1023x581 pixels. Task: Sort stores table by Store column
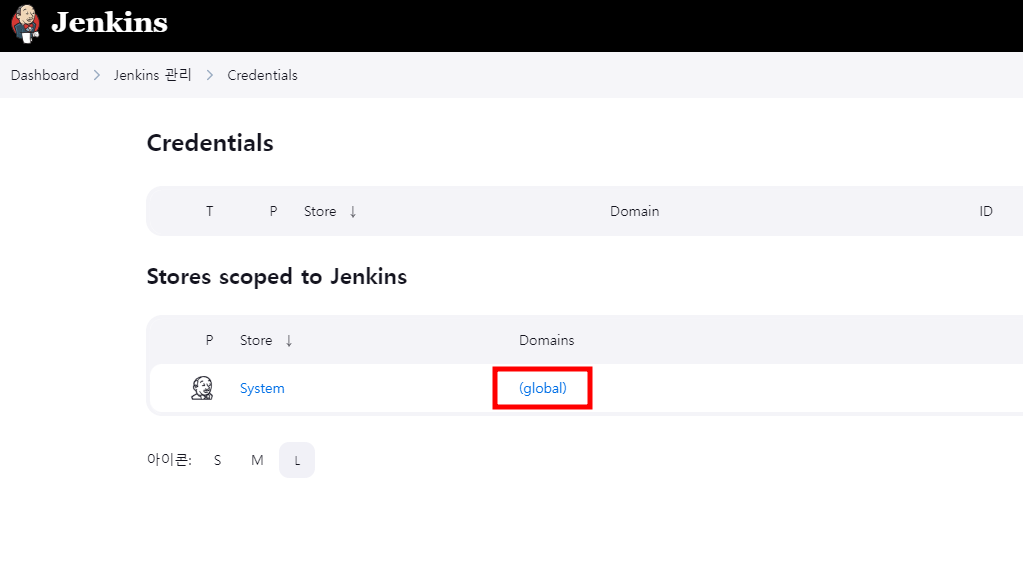266,340
